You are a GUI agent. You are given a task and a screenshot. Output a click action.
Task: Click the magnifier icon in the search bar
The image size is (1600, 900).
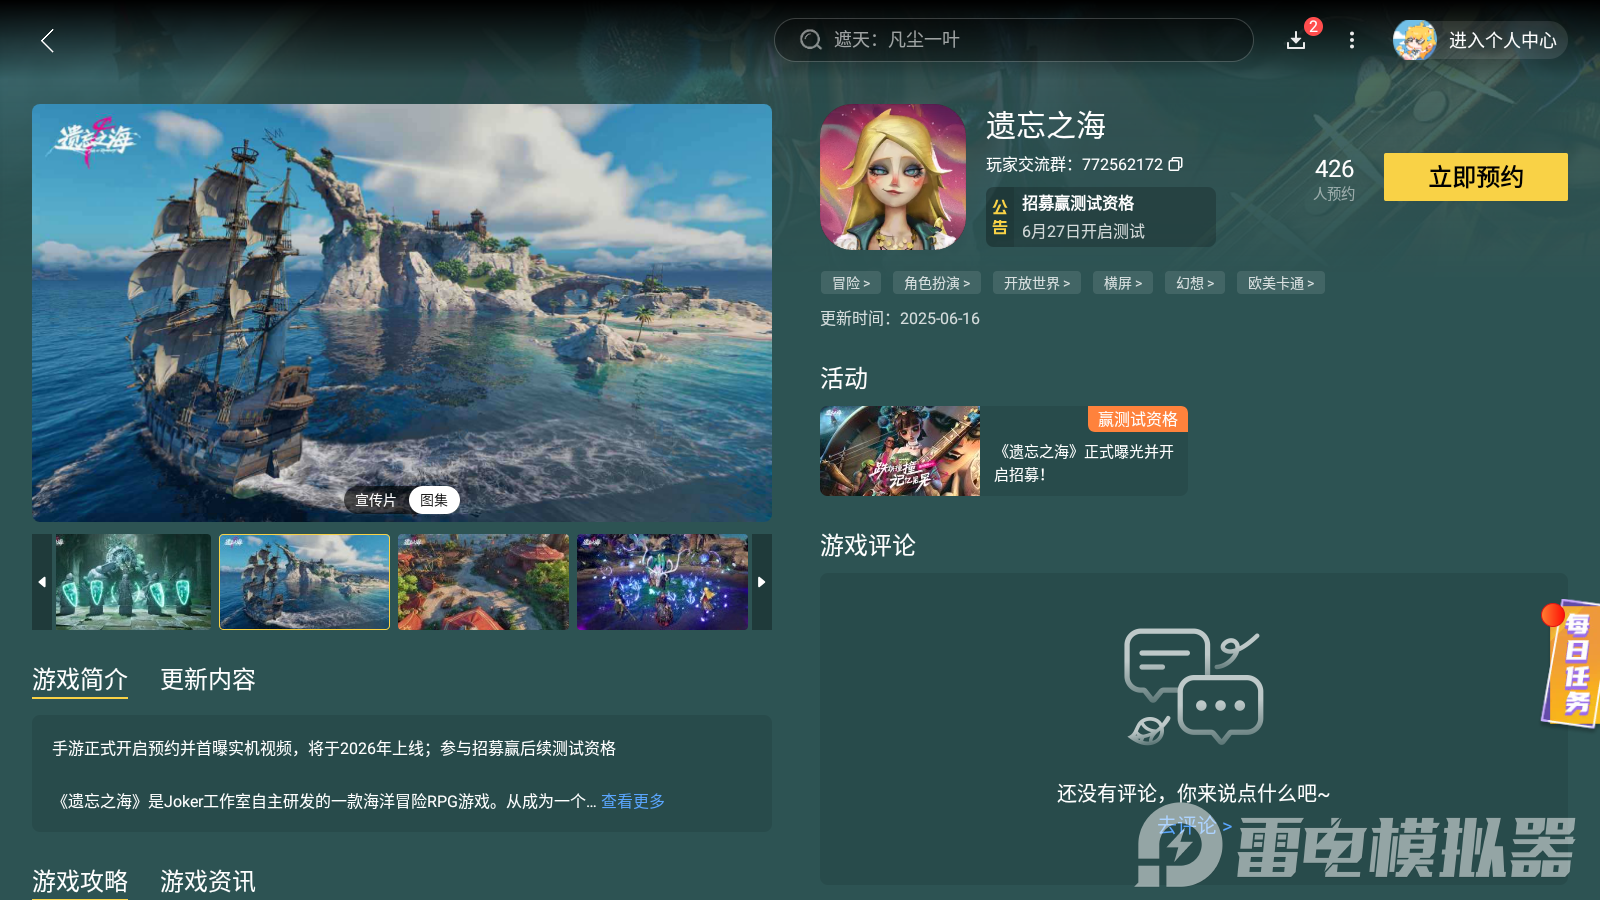pos(810,40)
